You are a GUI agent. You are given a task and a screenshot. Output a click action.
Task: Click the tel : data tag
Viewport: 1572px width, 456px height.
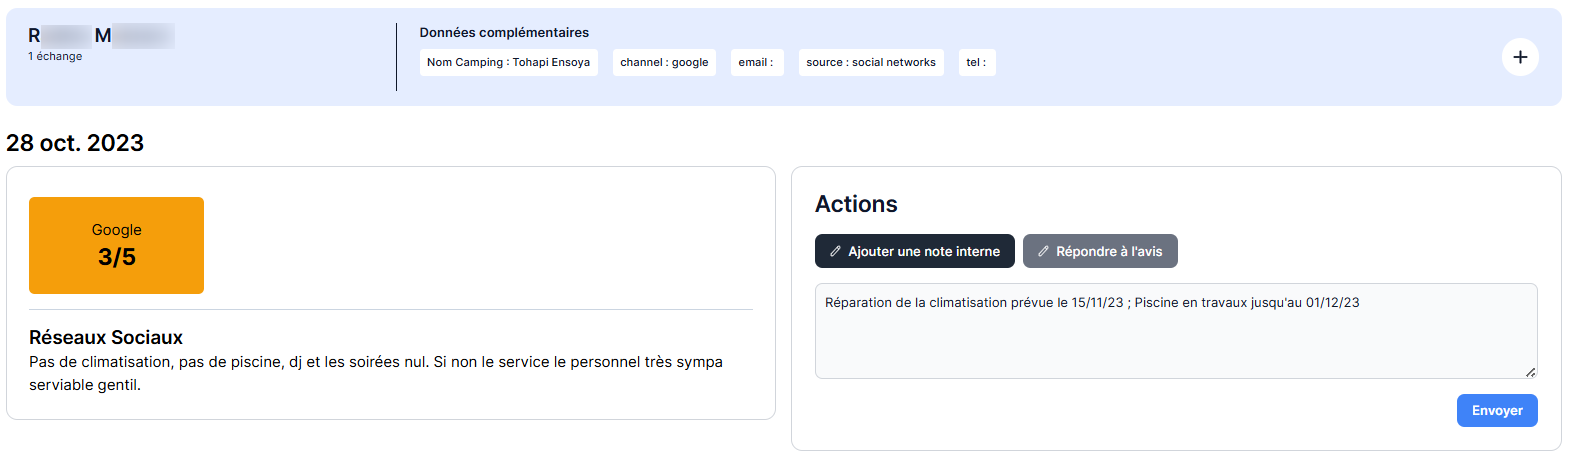tap(976, 62)
